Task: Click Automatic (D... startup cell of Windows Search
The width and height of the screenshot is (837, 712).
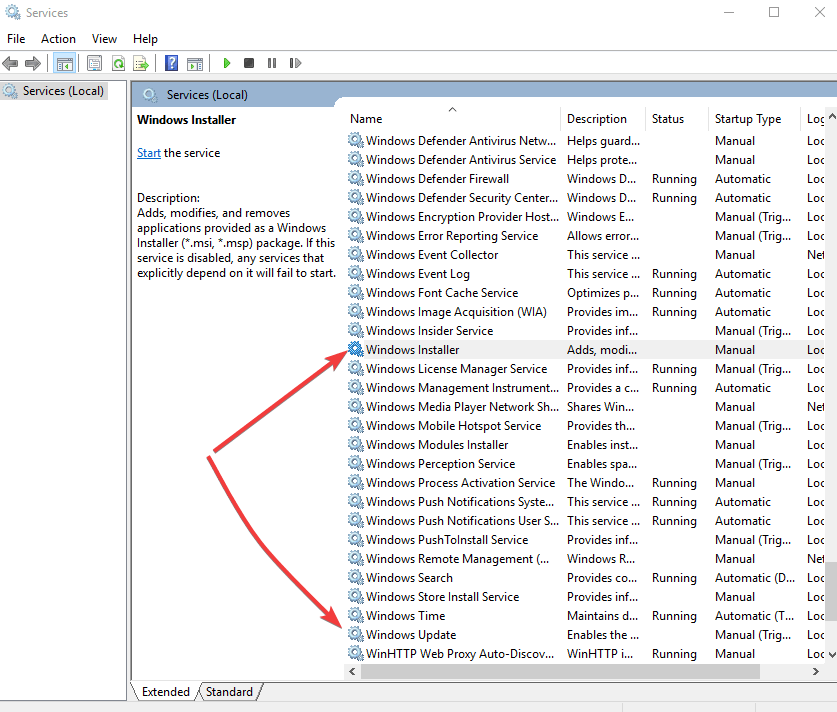Action: point(755,577)
